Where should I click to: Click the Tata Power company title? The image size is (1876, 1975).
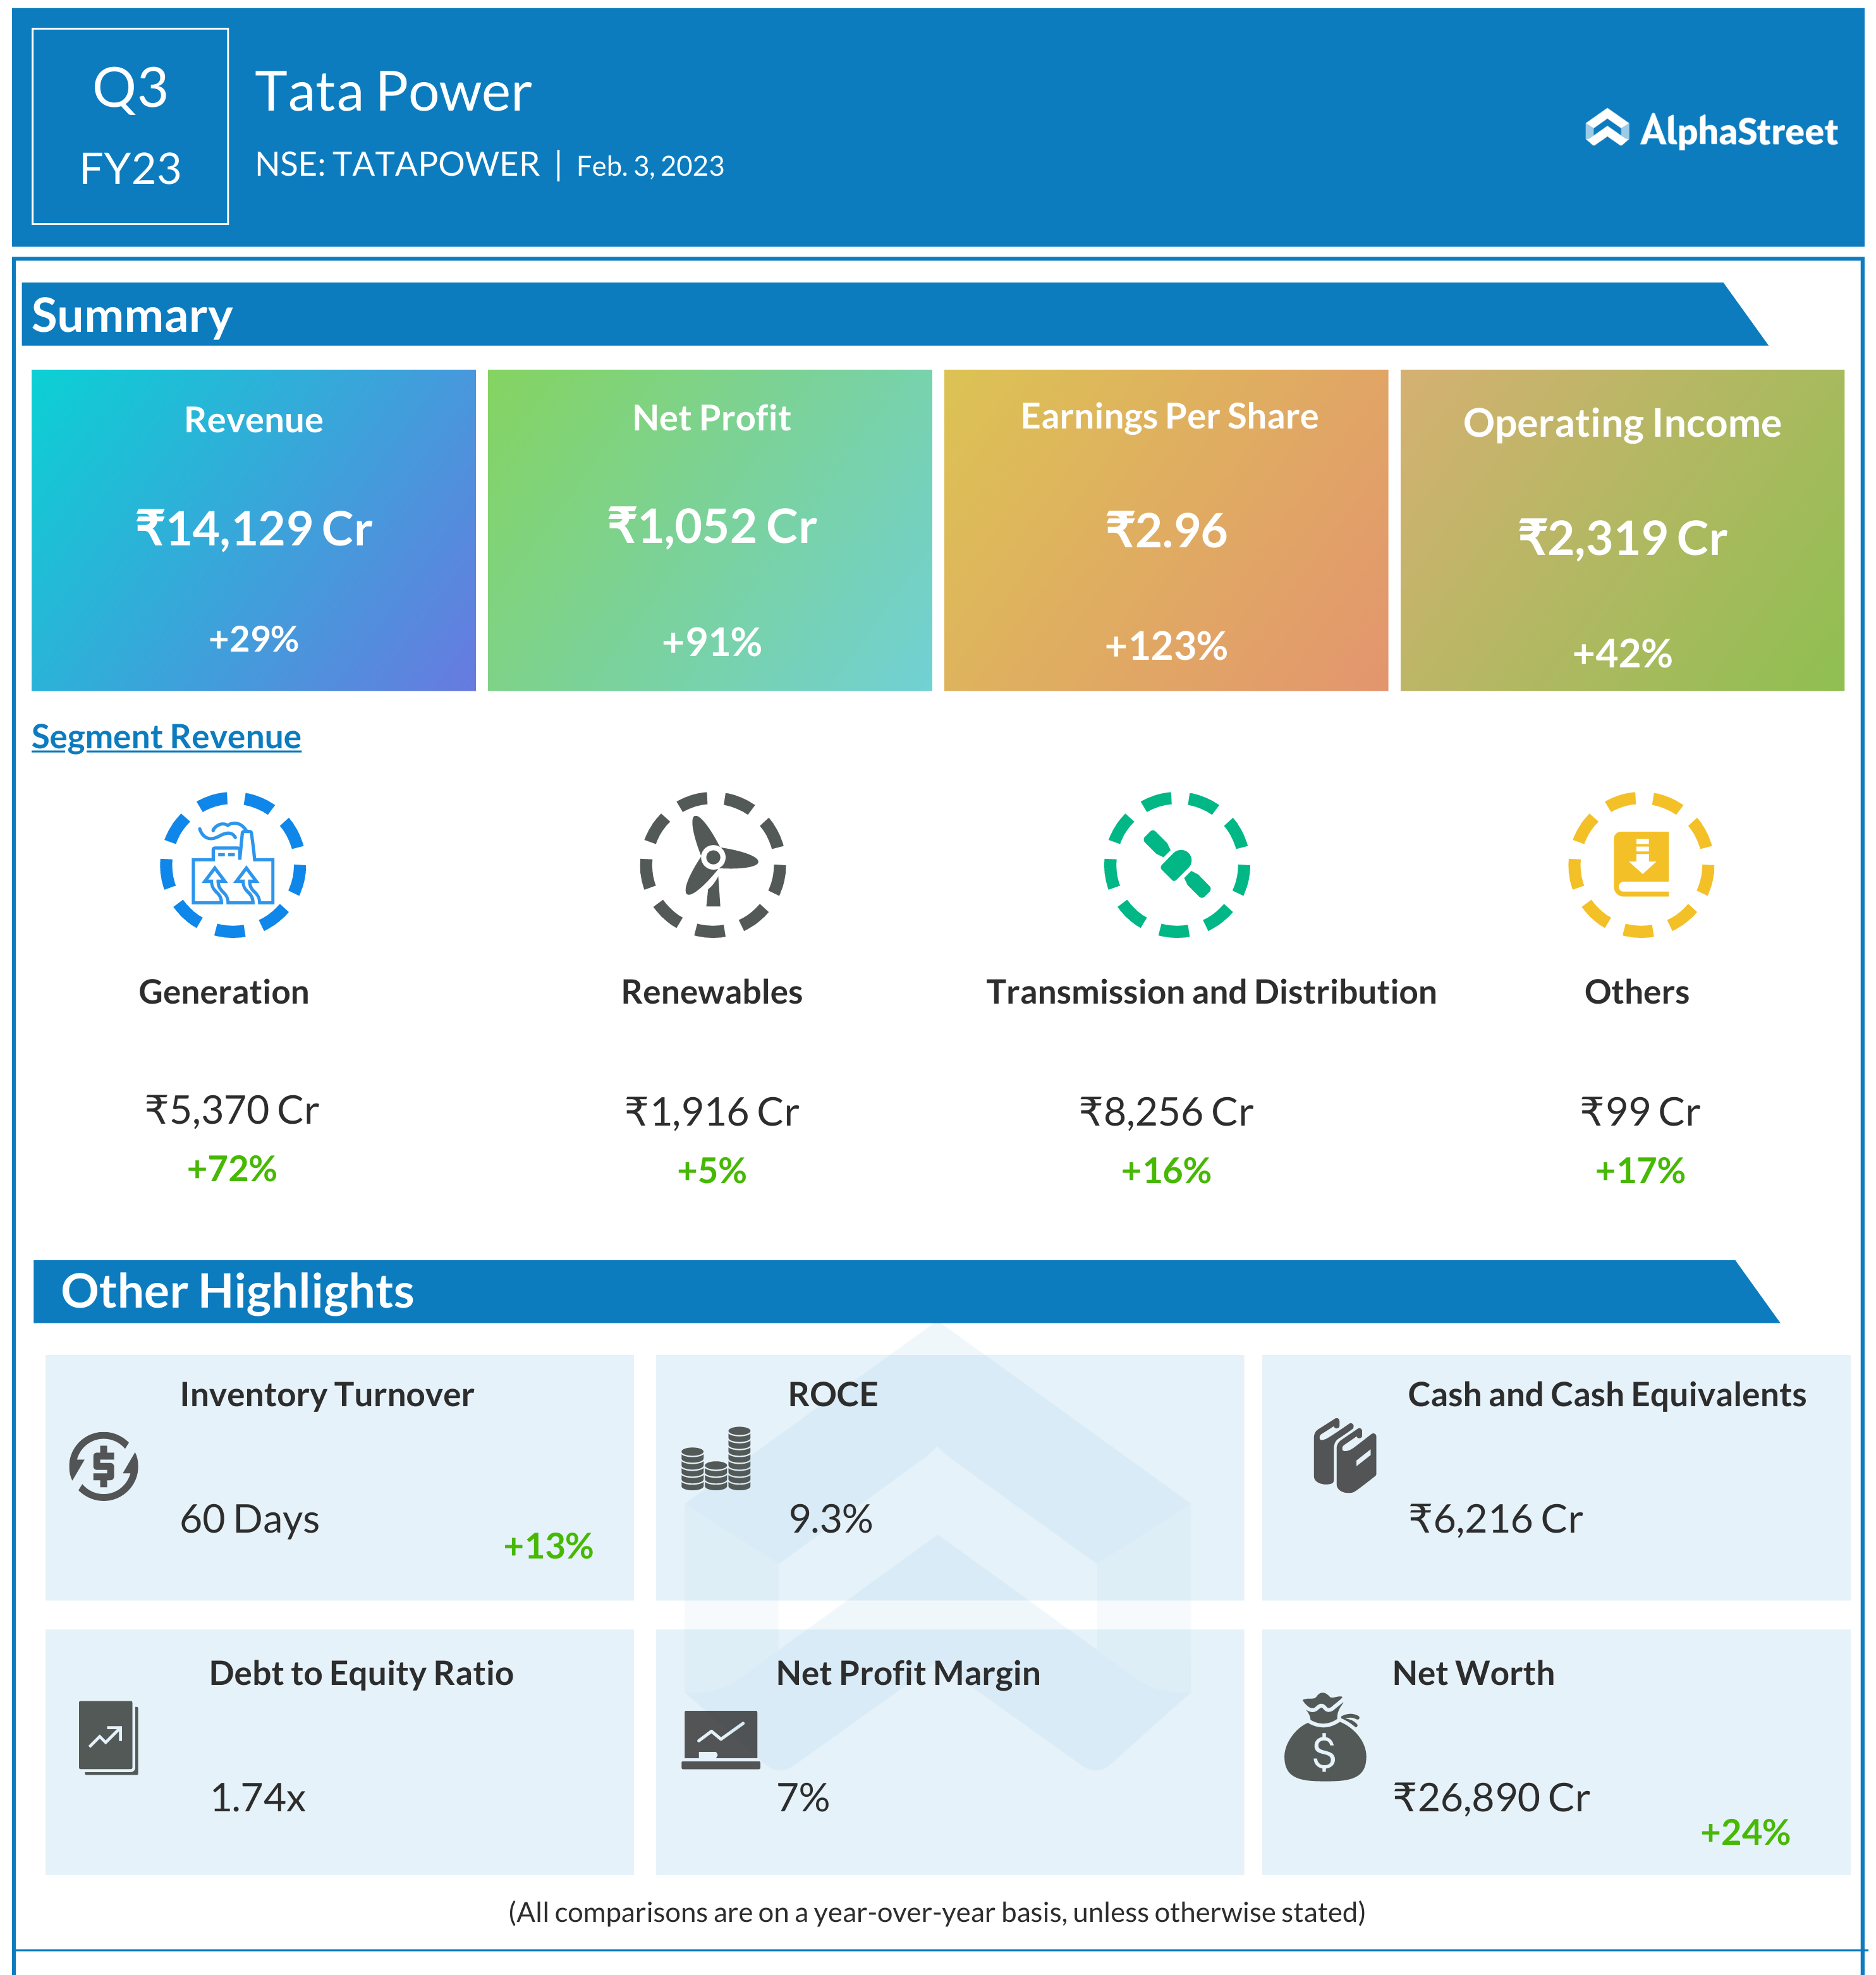tap(393, 92)
